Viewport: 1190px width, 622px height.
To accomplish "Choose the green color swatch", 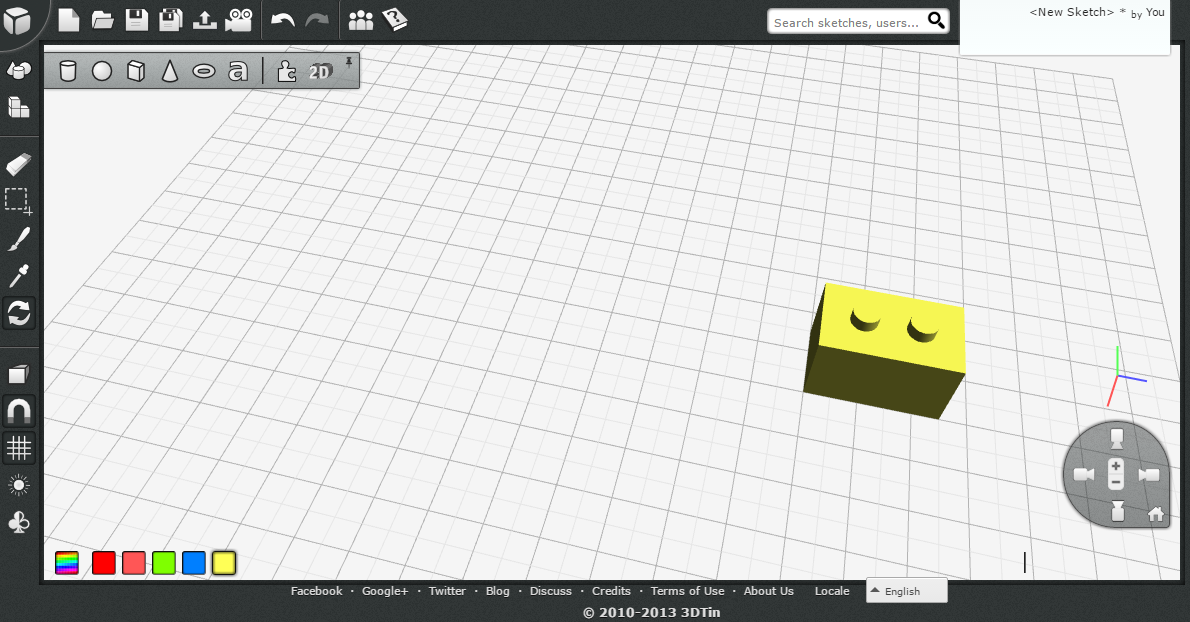I will [164, 563].
